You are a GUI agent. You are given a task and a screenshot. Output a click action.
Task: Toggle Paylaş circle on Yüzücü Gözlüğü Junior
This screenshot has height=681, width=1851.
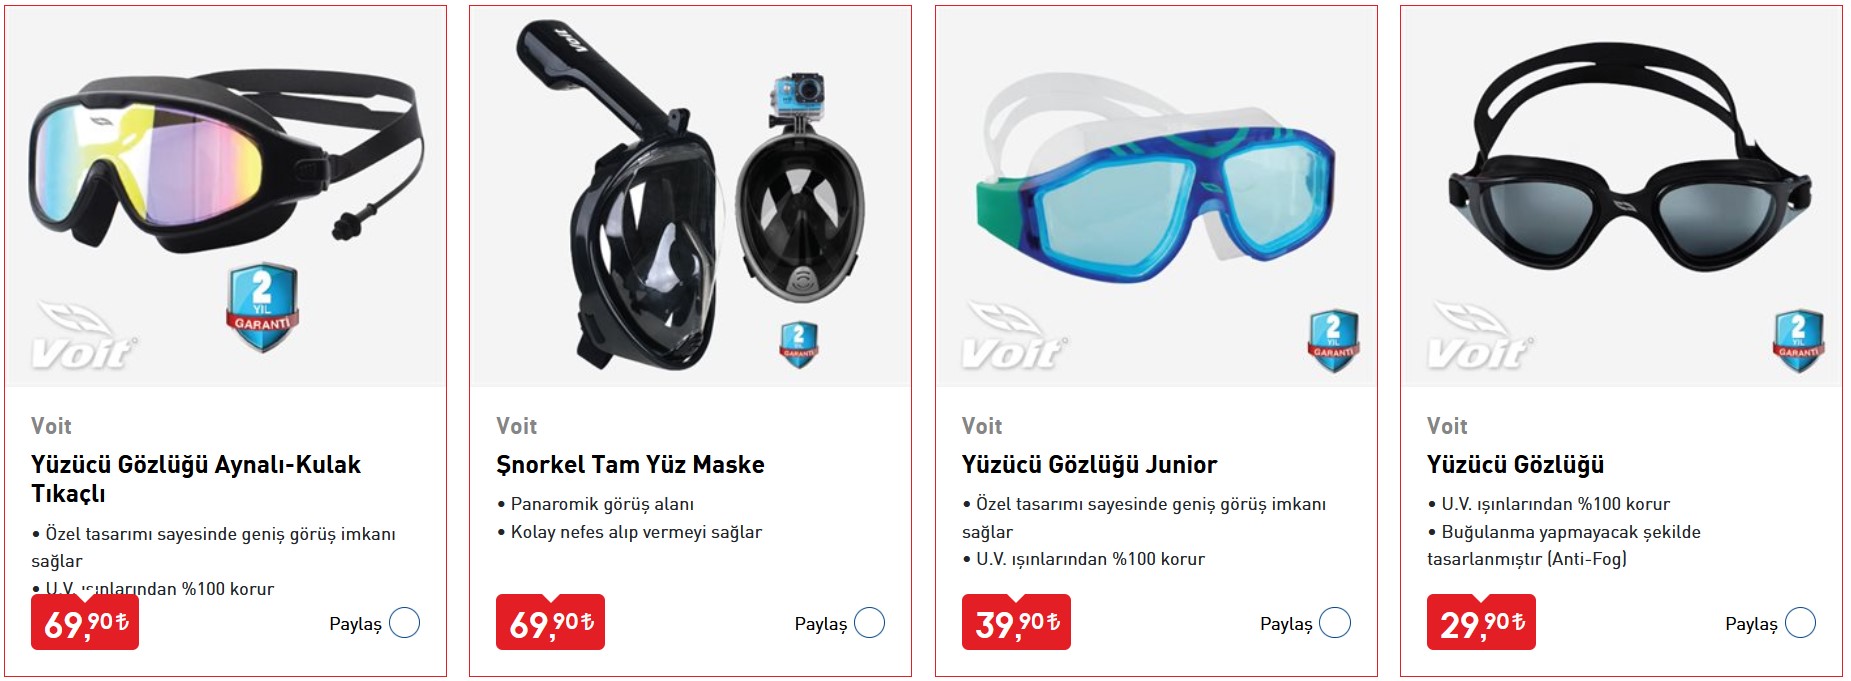pyautogui.click(x=1335, y=623)
